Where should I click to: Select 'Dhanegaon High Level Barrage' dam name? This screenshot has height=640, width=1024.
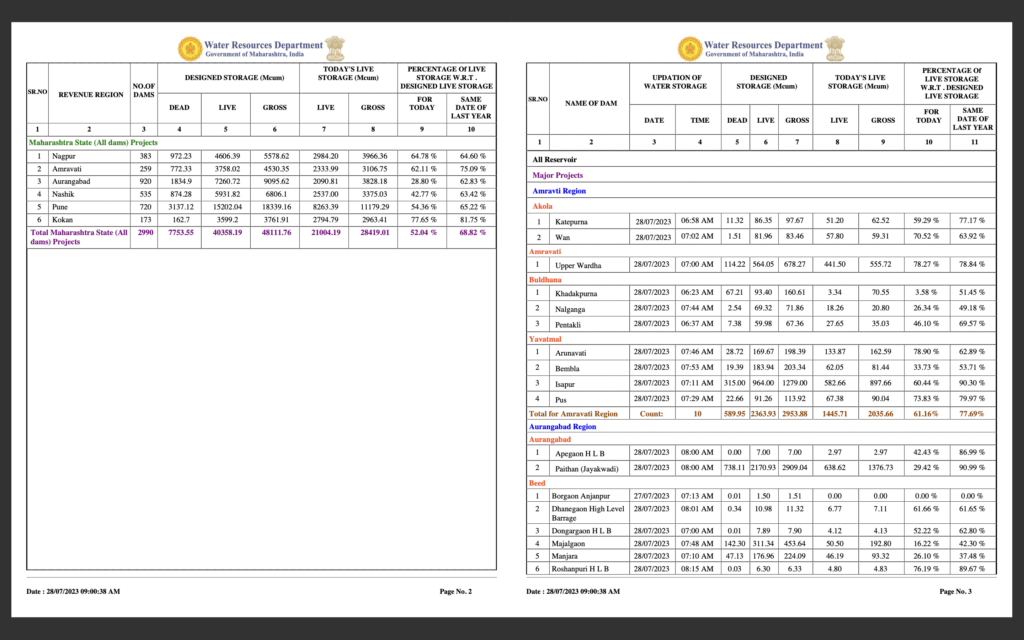tap(588, 513)
